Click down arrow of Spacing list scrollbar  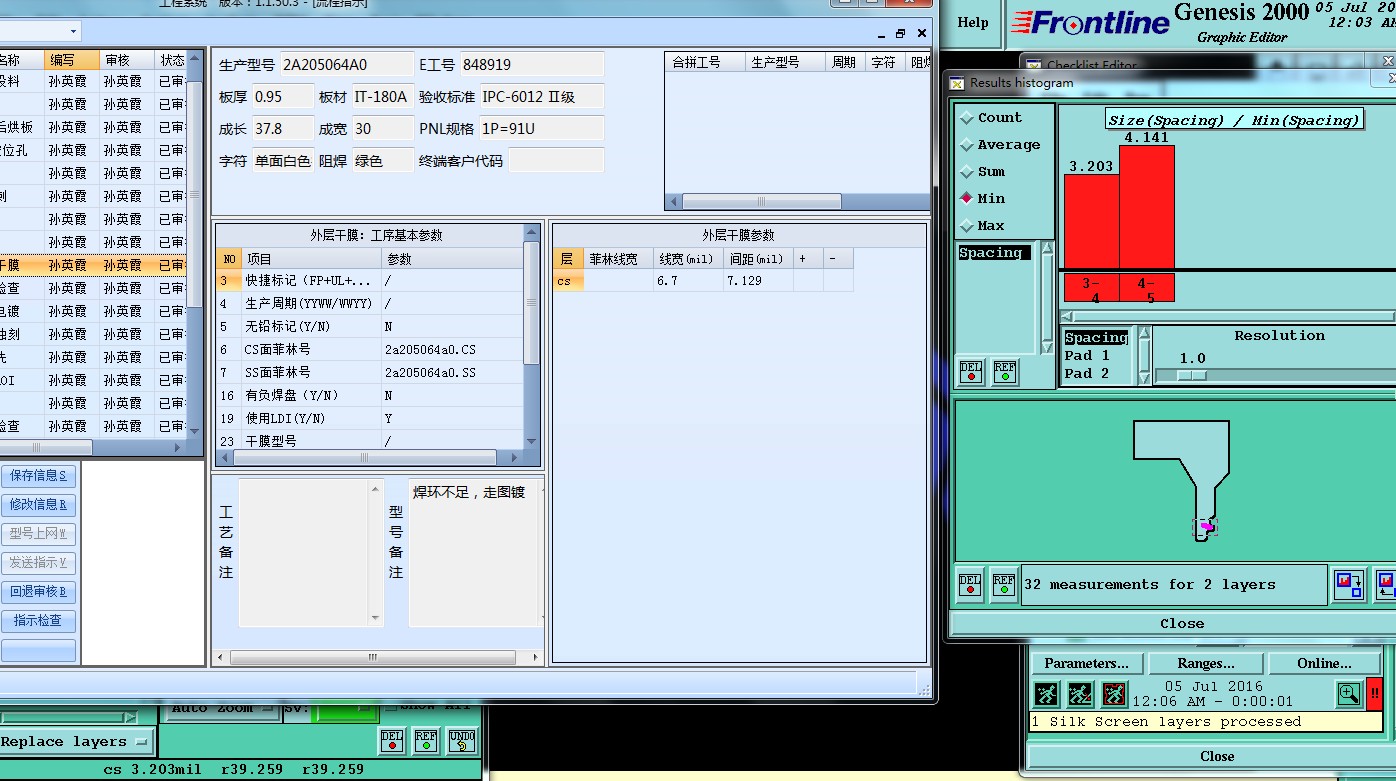pos(1047,347)
